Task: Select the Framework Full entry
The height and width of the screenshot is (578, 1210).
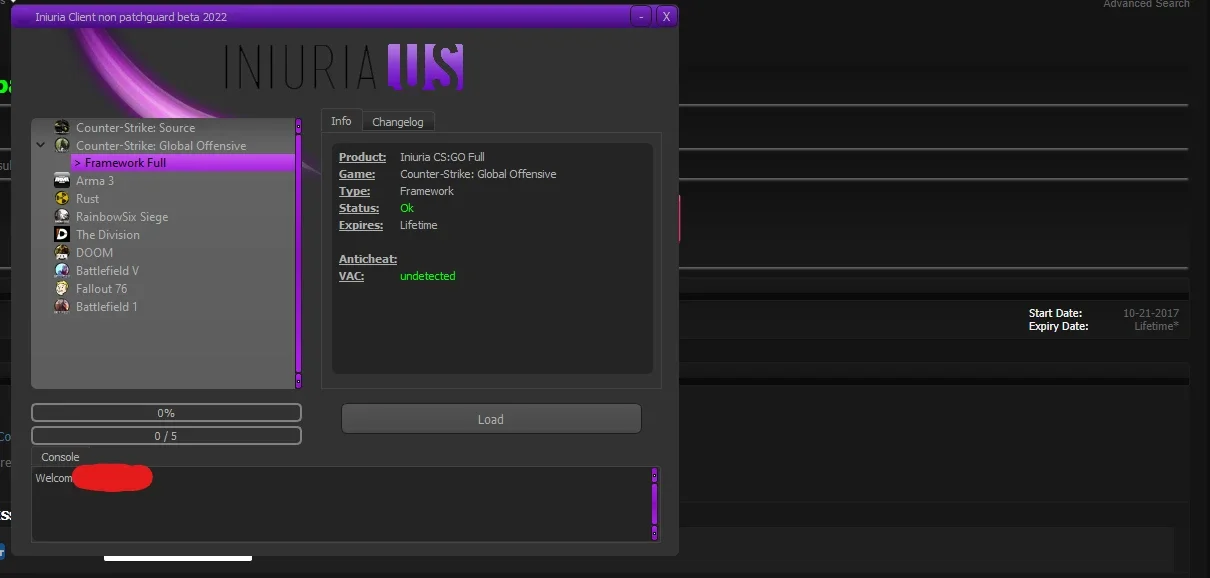Action: pyautogui.click(x=183, y=163)
